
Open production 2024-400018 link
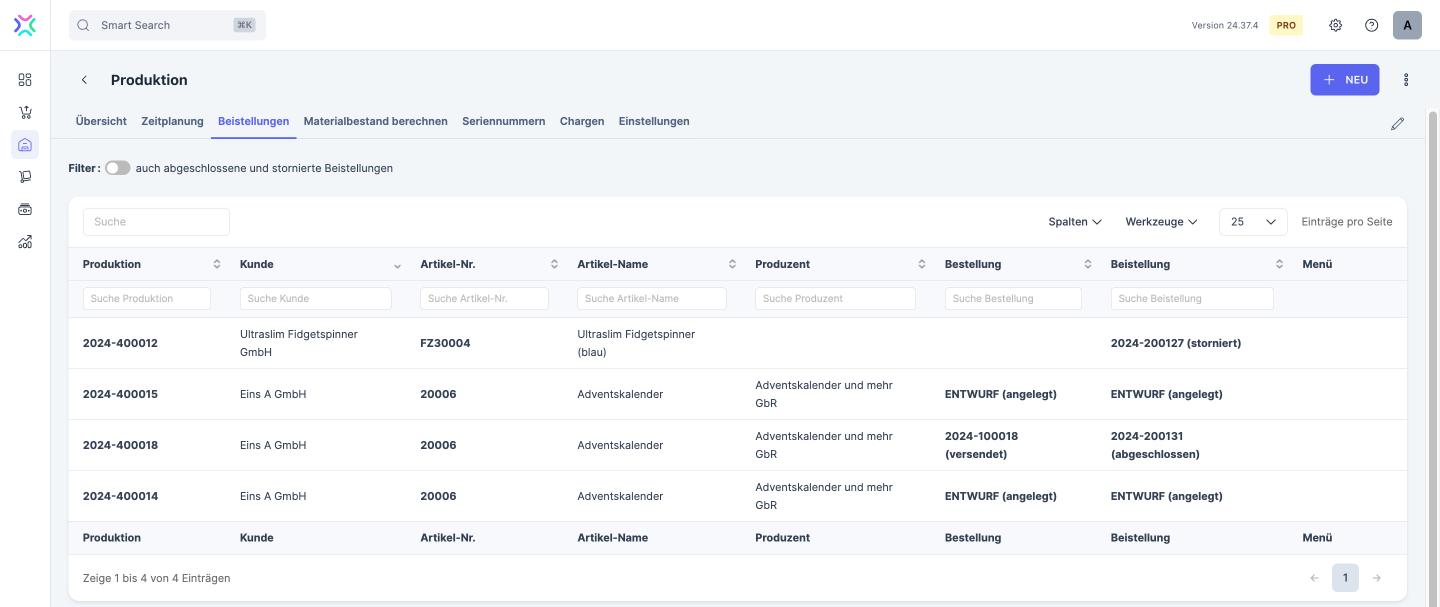[120, 445]
